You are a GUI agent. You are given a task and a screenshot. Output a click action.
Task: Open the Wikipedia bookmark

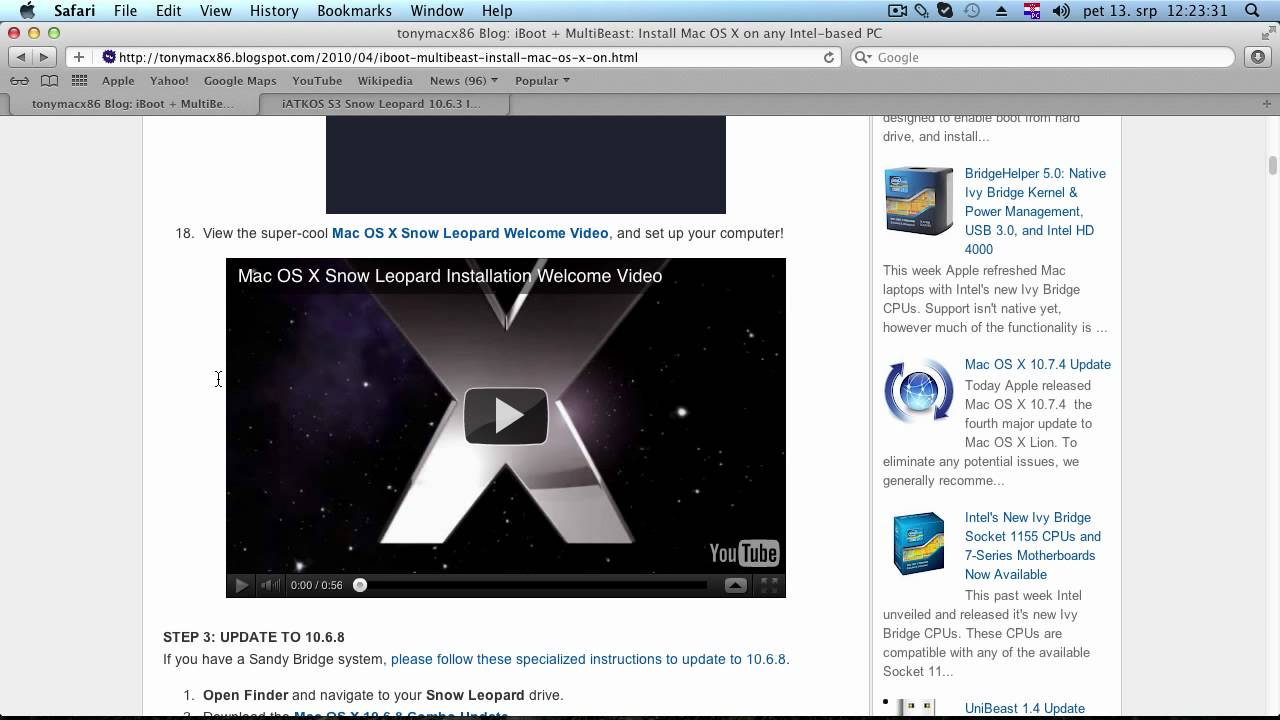pos(385,80)
